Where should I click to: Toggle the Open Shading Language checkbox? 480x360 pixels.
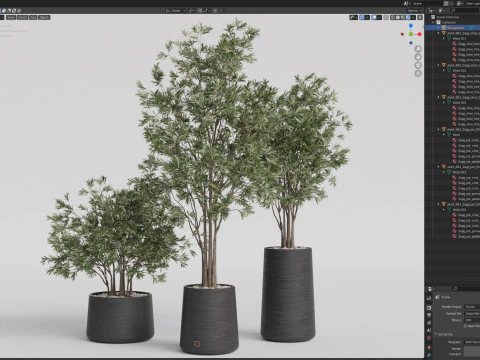coord(465,326)
